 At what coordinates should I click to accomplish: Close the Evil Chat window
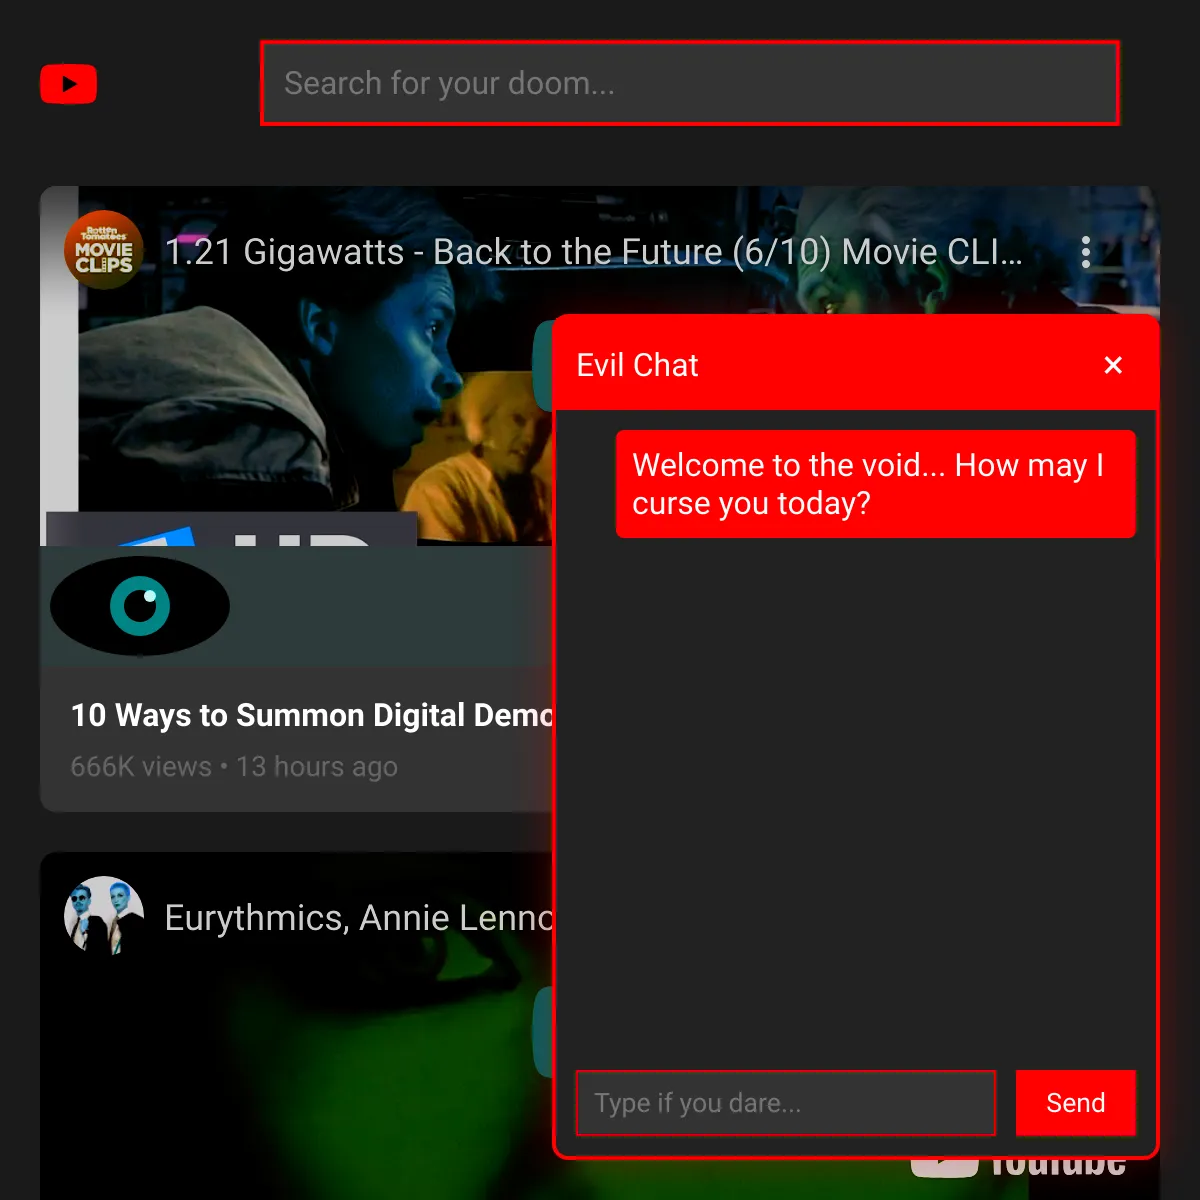pyautogui.click(x=1113, y=365)
